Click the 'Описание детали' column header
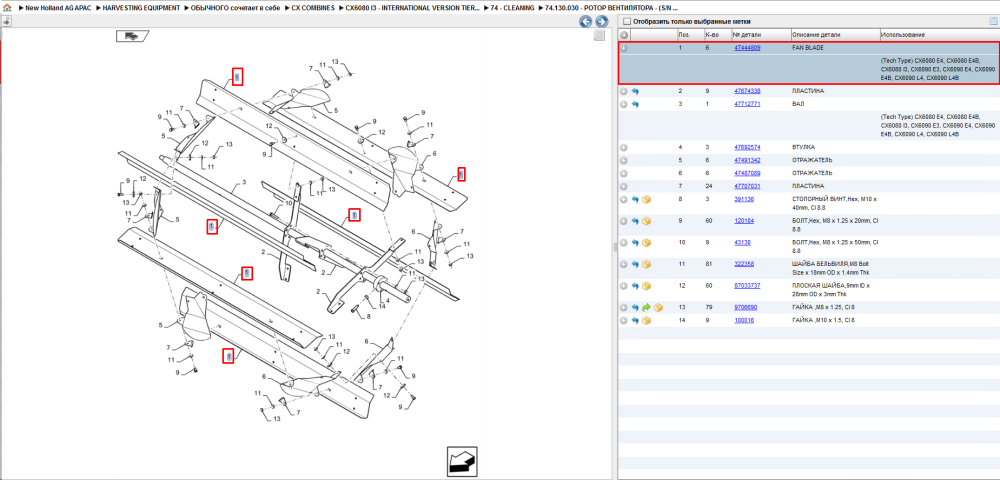1000x480 pixels. point(816,34)
